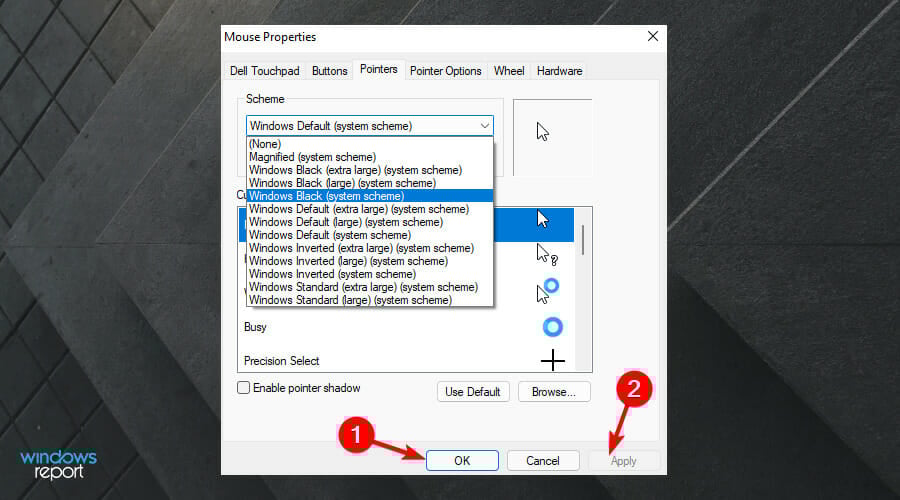The image size is (900, 500).
Task: Select the Normal Select arrow cursor icon
Action: (x=542, y=219)
